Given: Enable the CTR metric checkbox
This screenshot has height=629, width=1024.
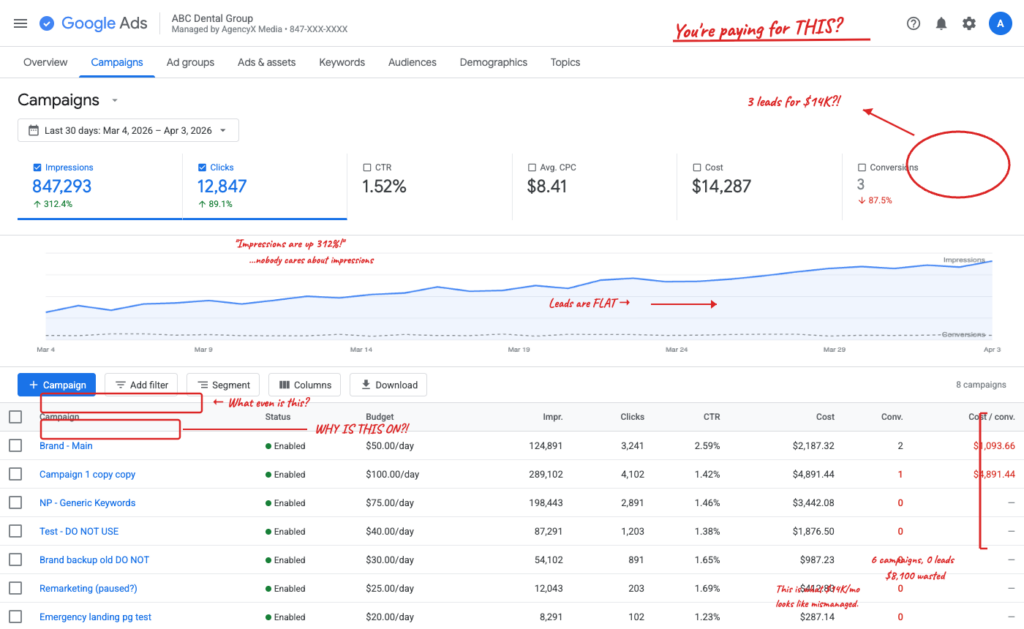Looking at the screenshot, I should [366, 168].
